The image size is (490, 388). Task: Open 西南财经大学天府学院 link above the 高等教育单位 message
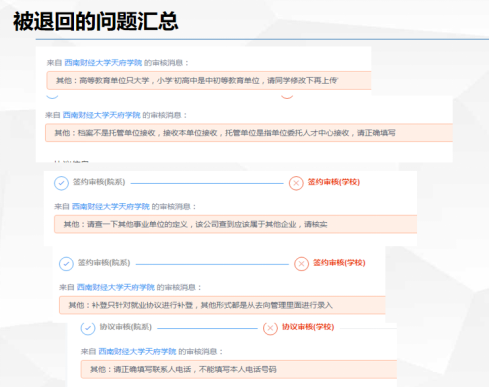click(x=103, y=63)
